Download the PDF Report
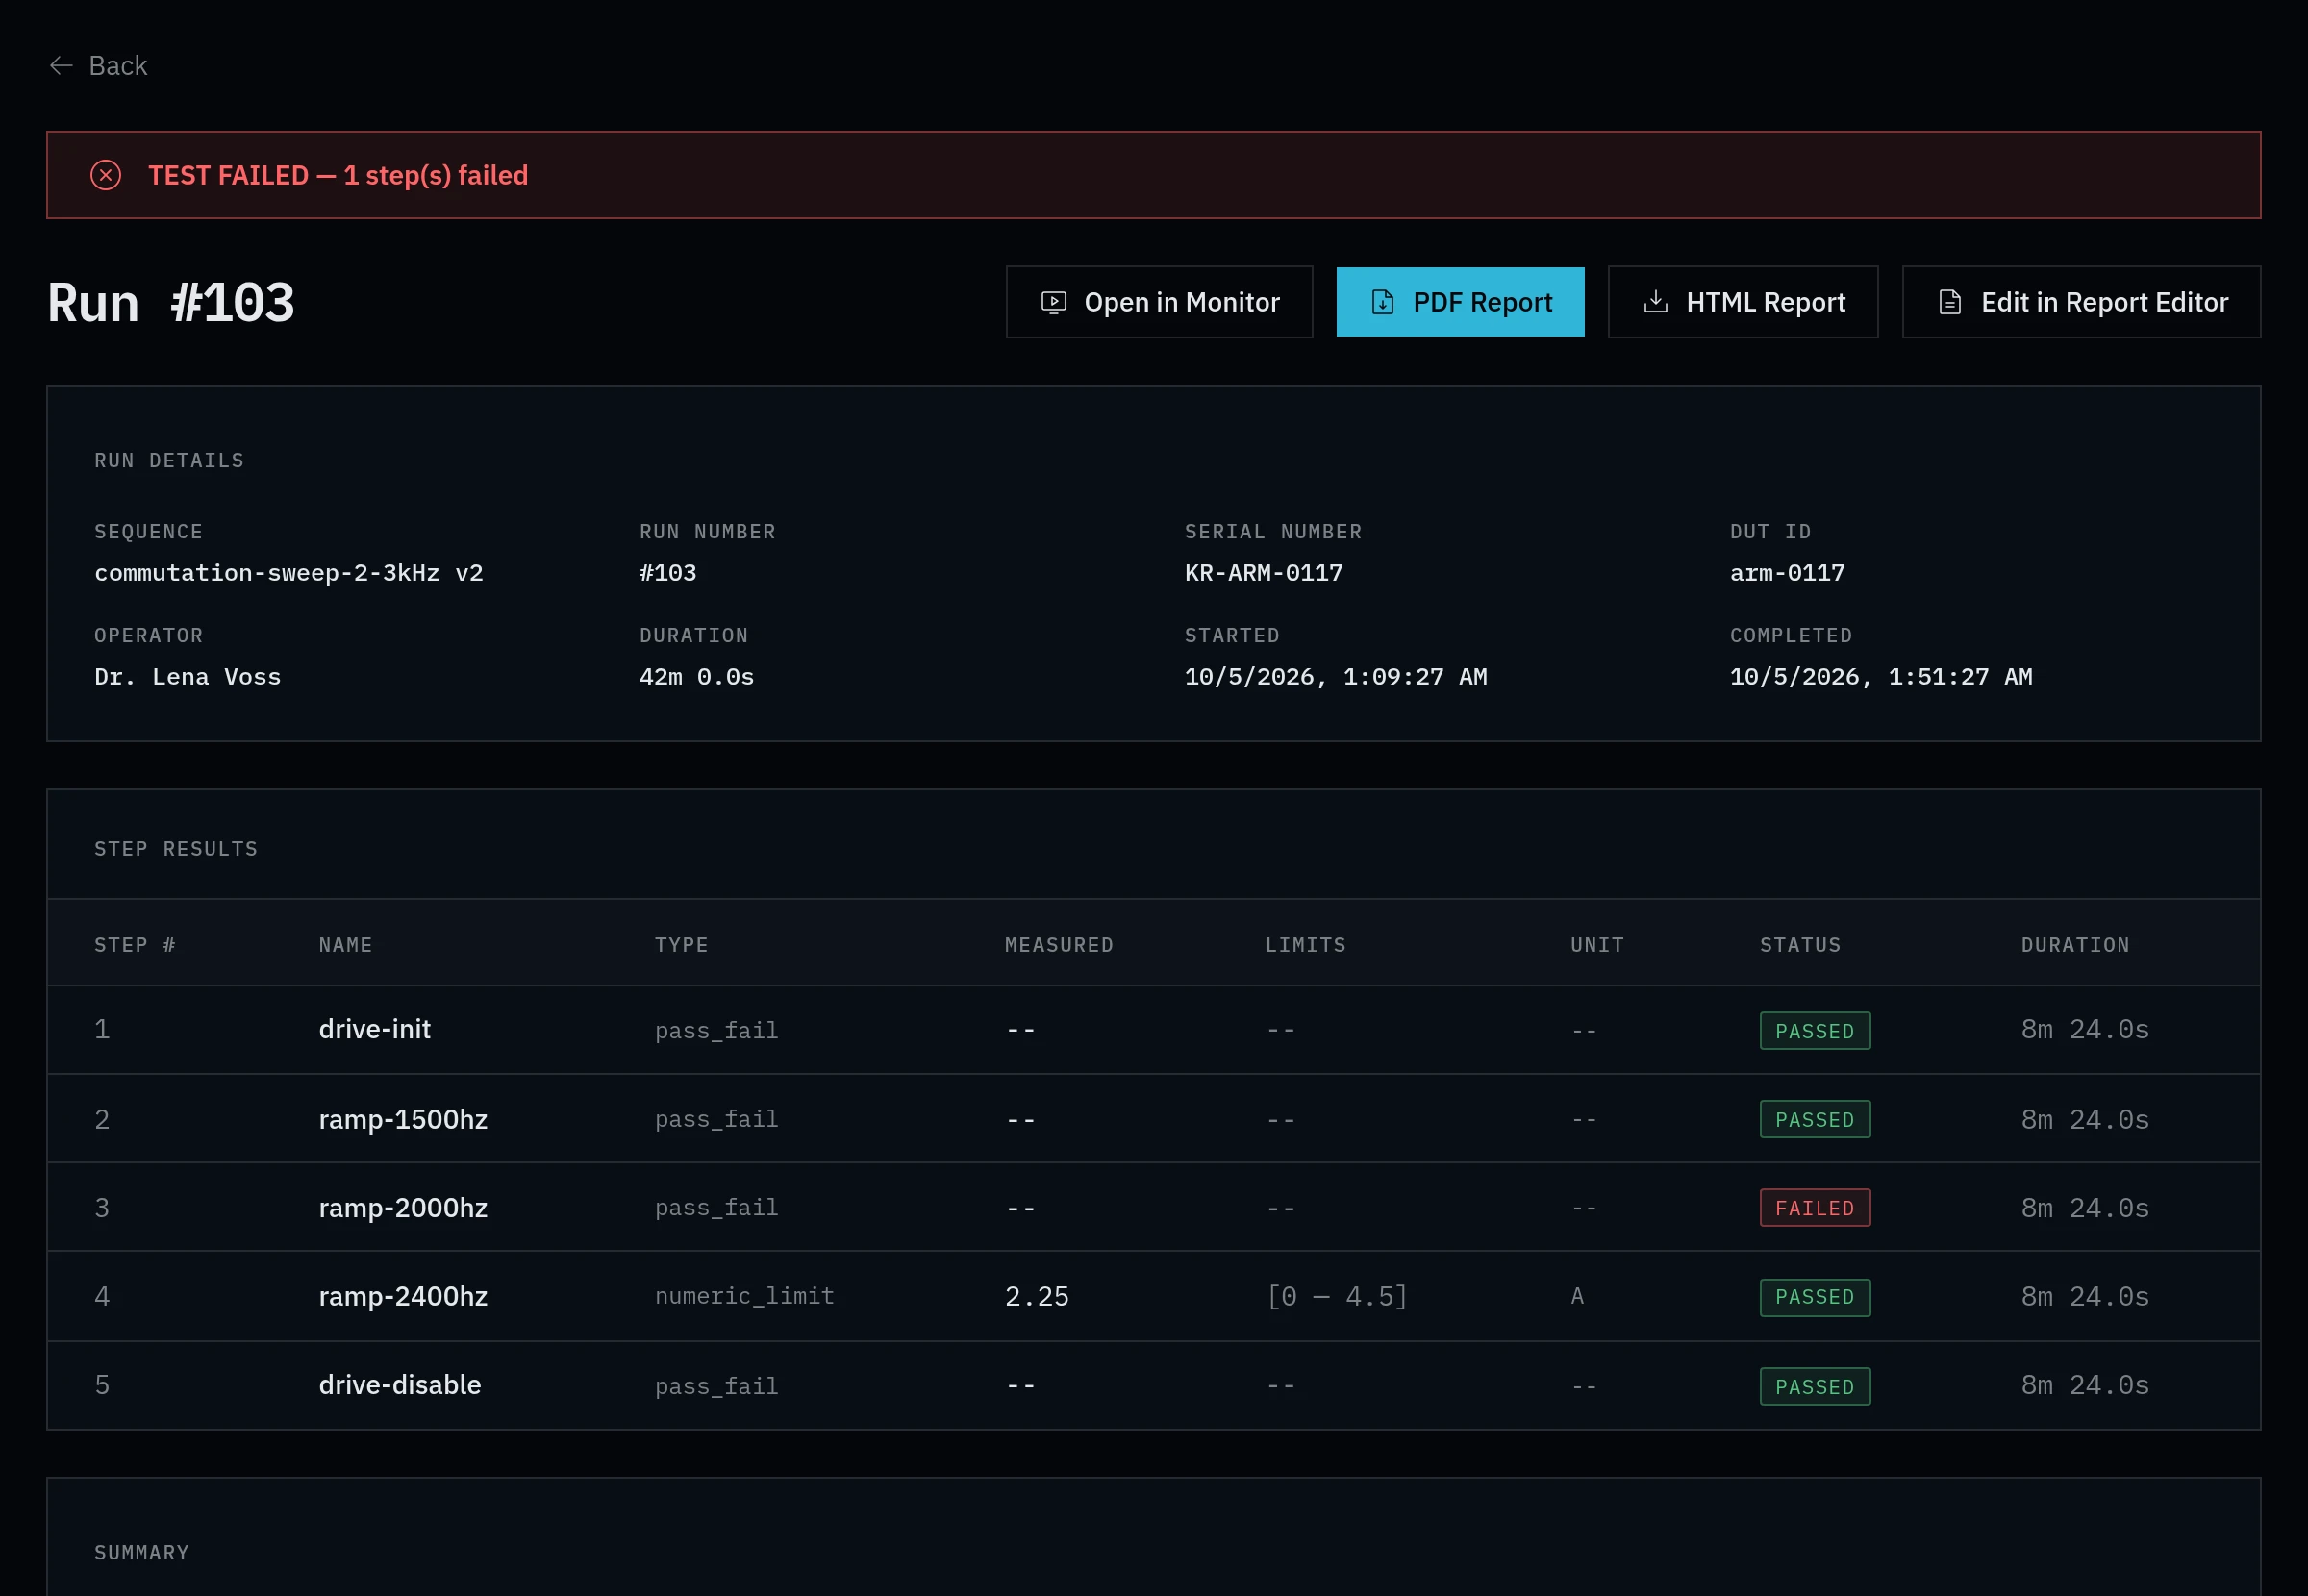Screen dimensions: 2308x1596 pos(1460,302)
